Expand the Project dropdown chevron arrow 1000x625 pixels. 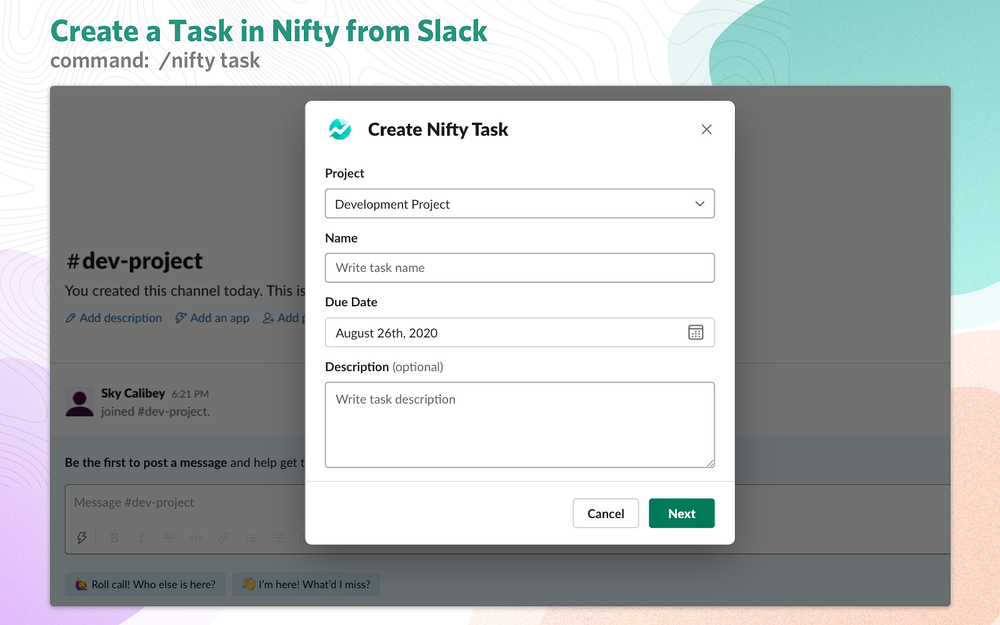[x=700, y=204]
